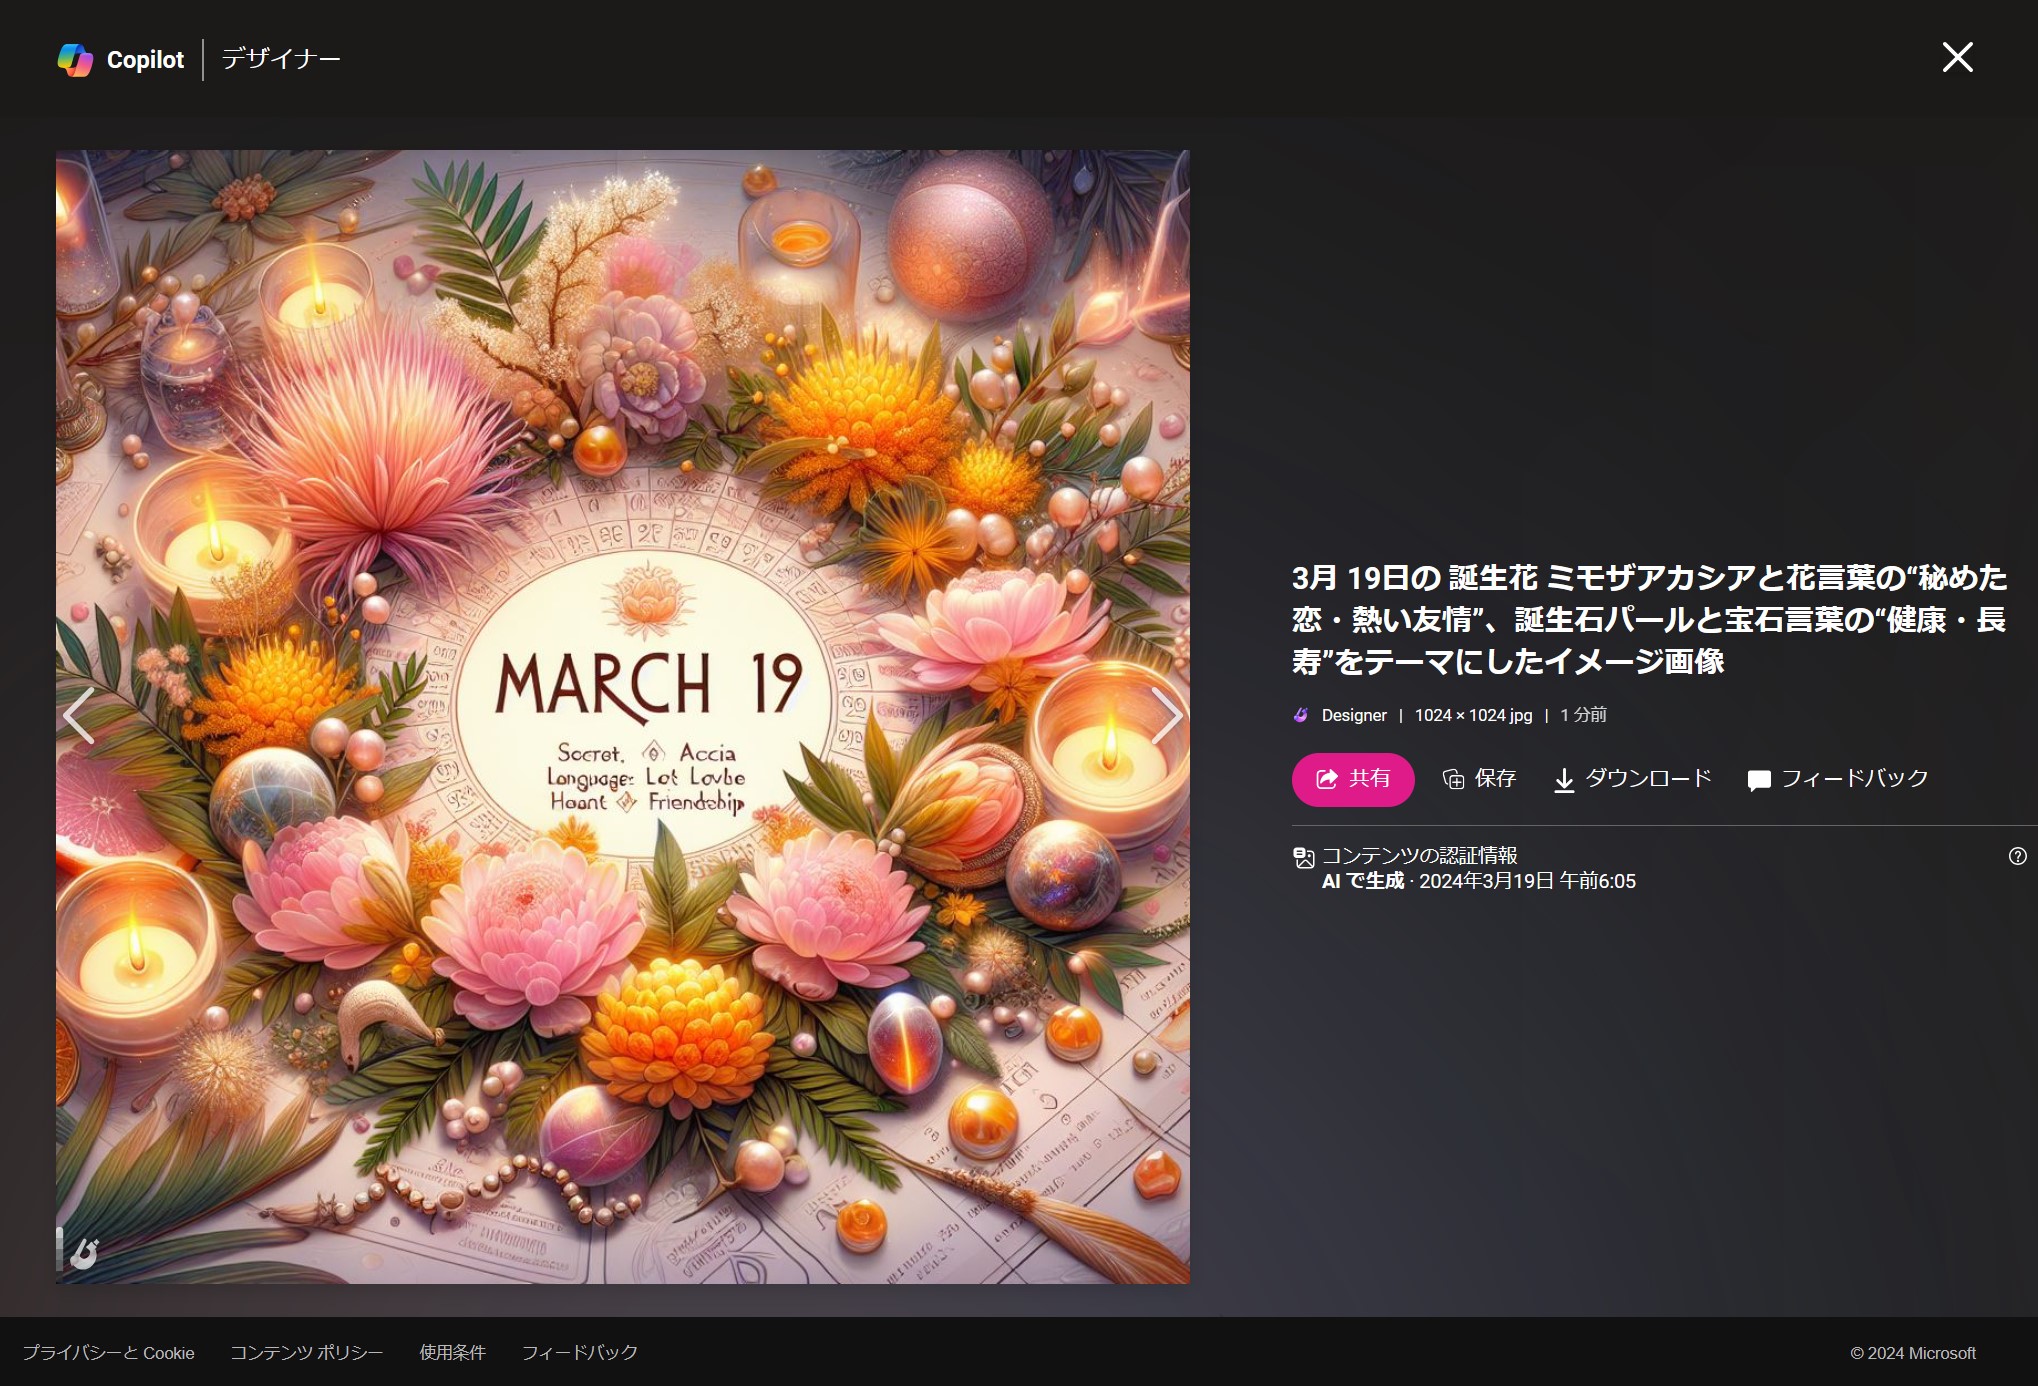Advance to next image with right chevron

(x=1165, y=716)
